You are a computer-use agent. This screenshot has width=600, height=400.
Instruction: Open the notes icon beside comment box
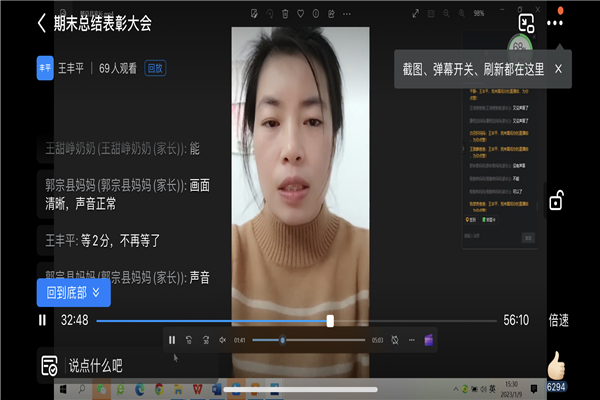pos(49,365)
